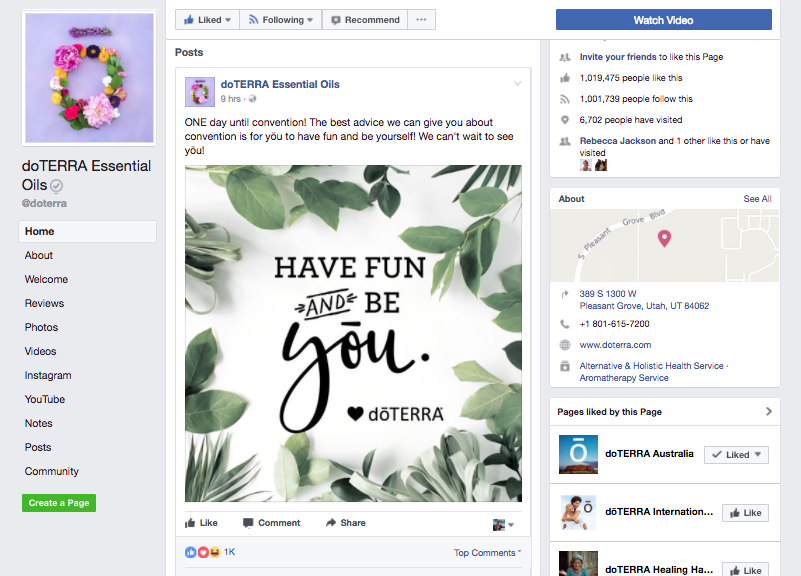Click the directions arrow icon by address
Screen dimensions: 801x576
564,294
